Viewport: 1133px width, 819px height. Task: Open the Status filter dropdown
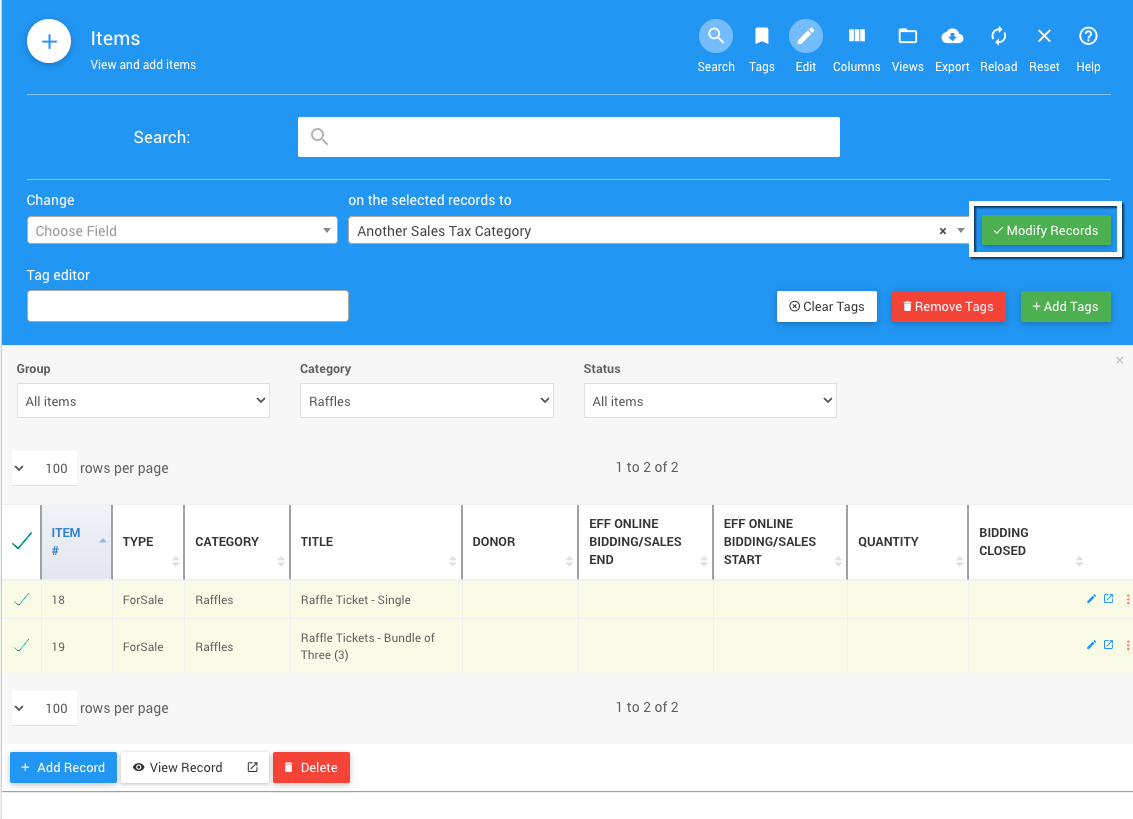(710, 401)
